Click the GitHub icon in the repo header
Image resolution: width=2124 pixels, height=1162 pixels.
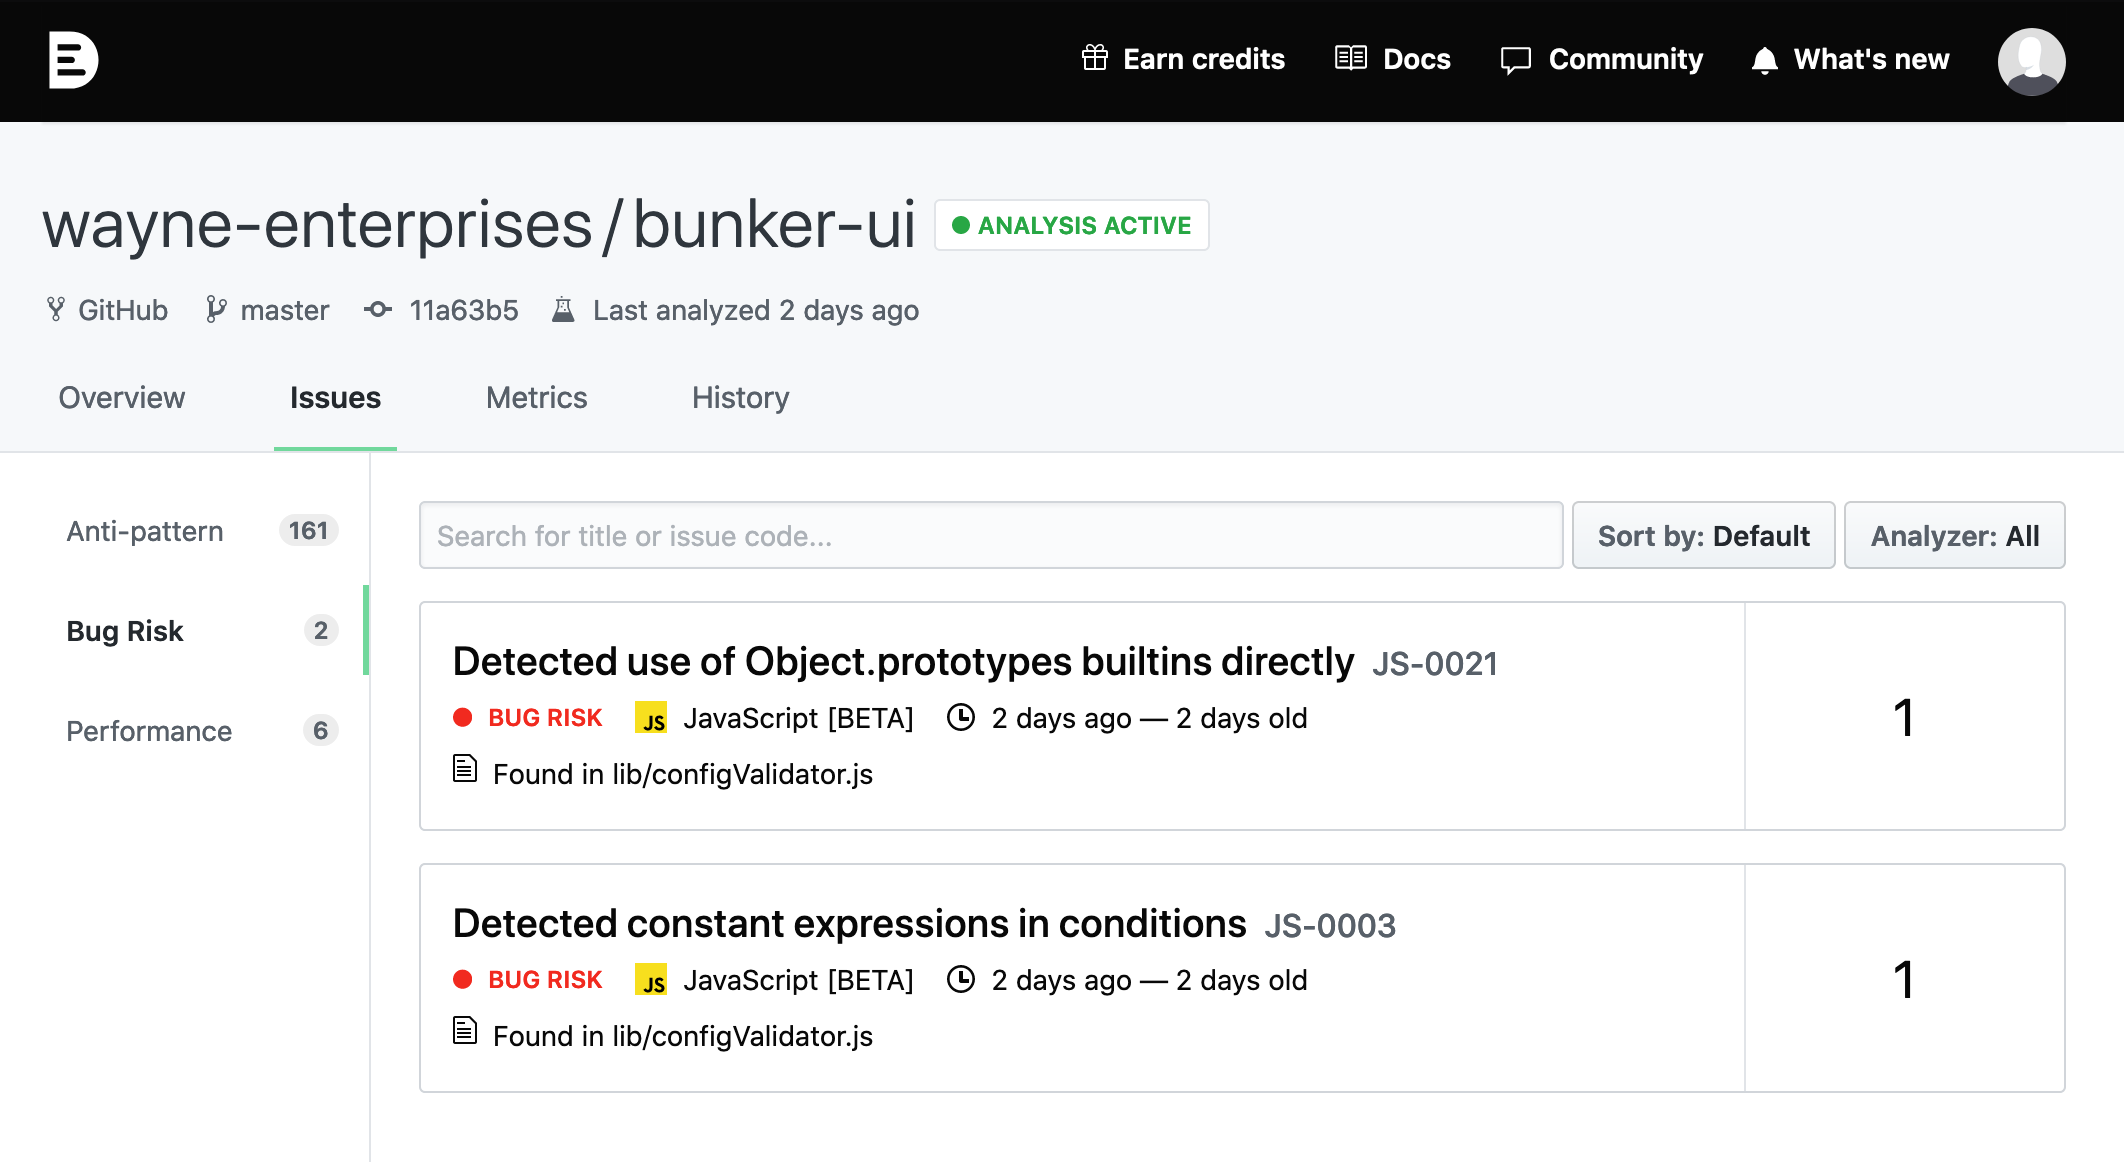pos(56,309)
